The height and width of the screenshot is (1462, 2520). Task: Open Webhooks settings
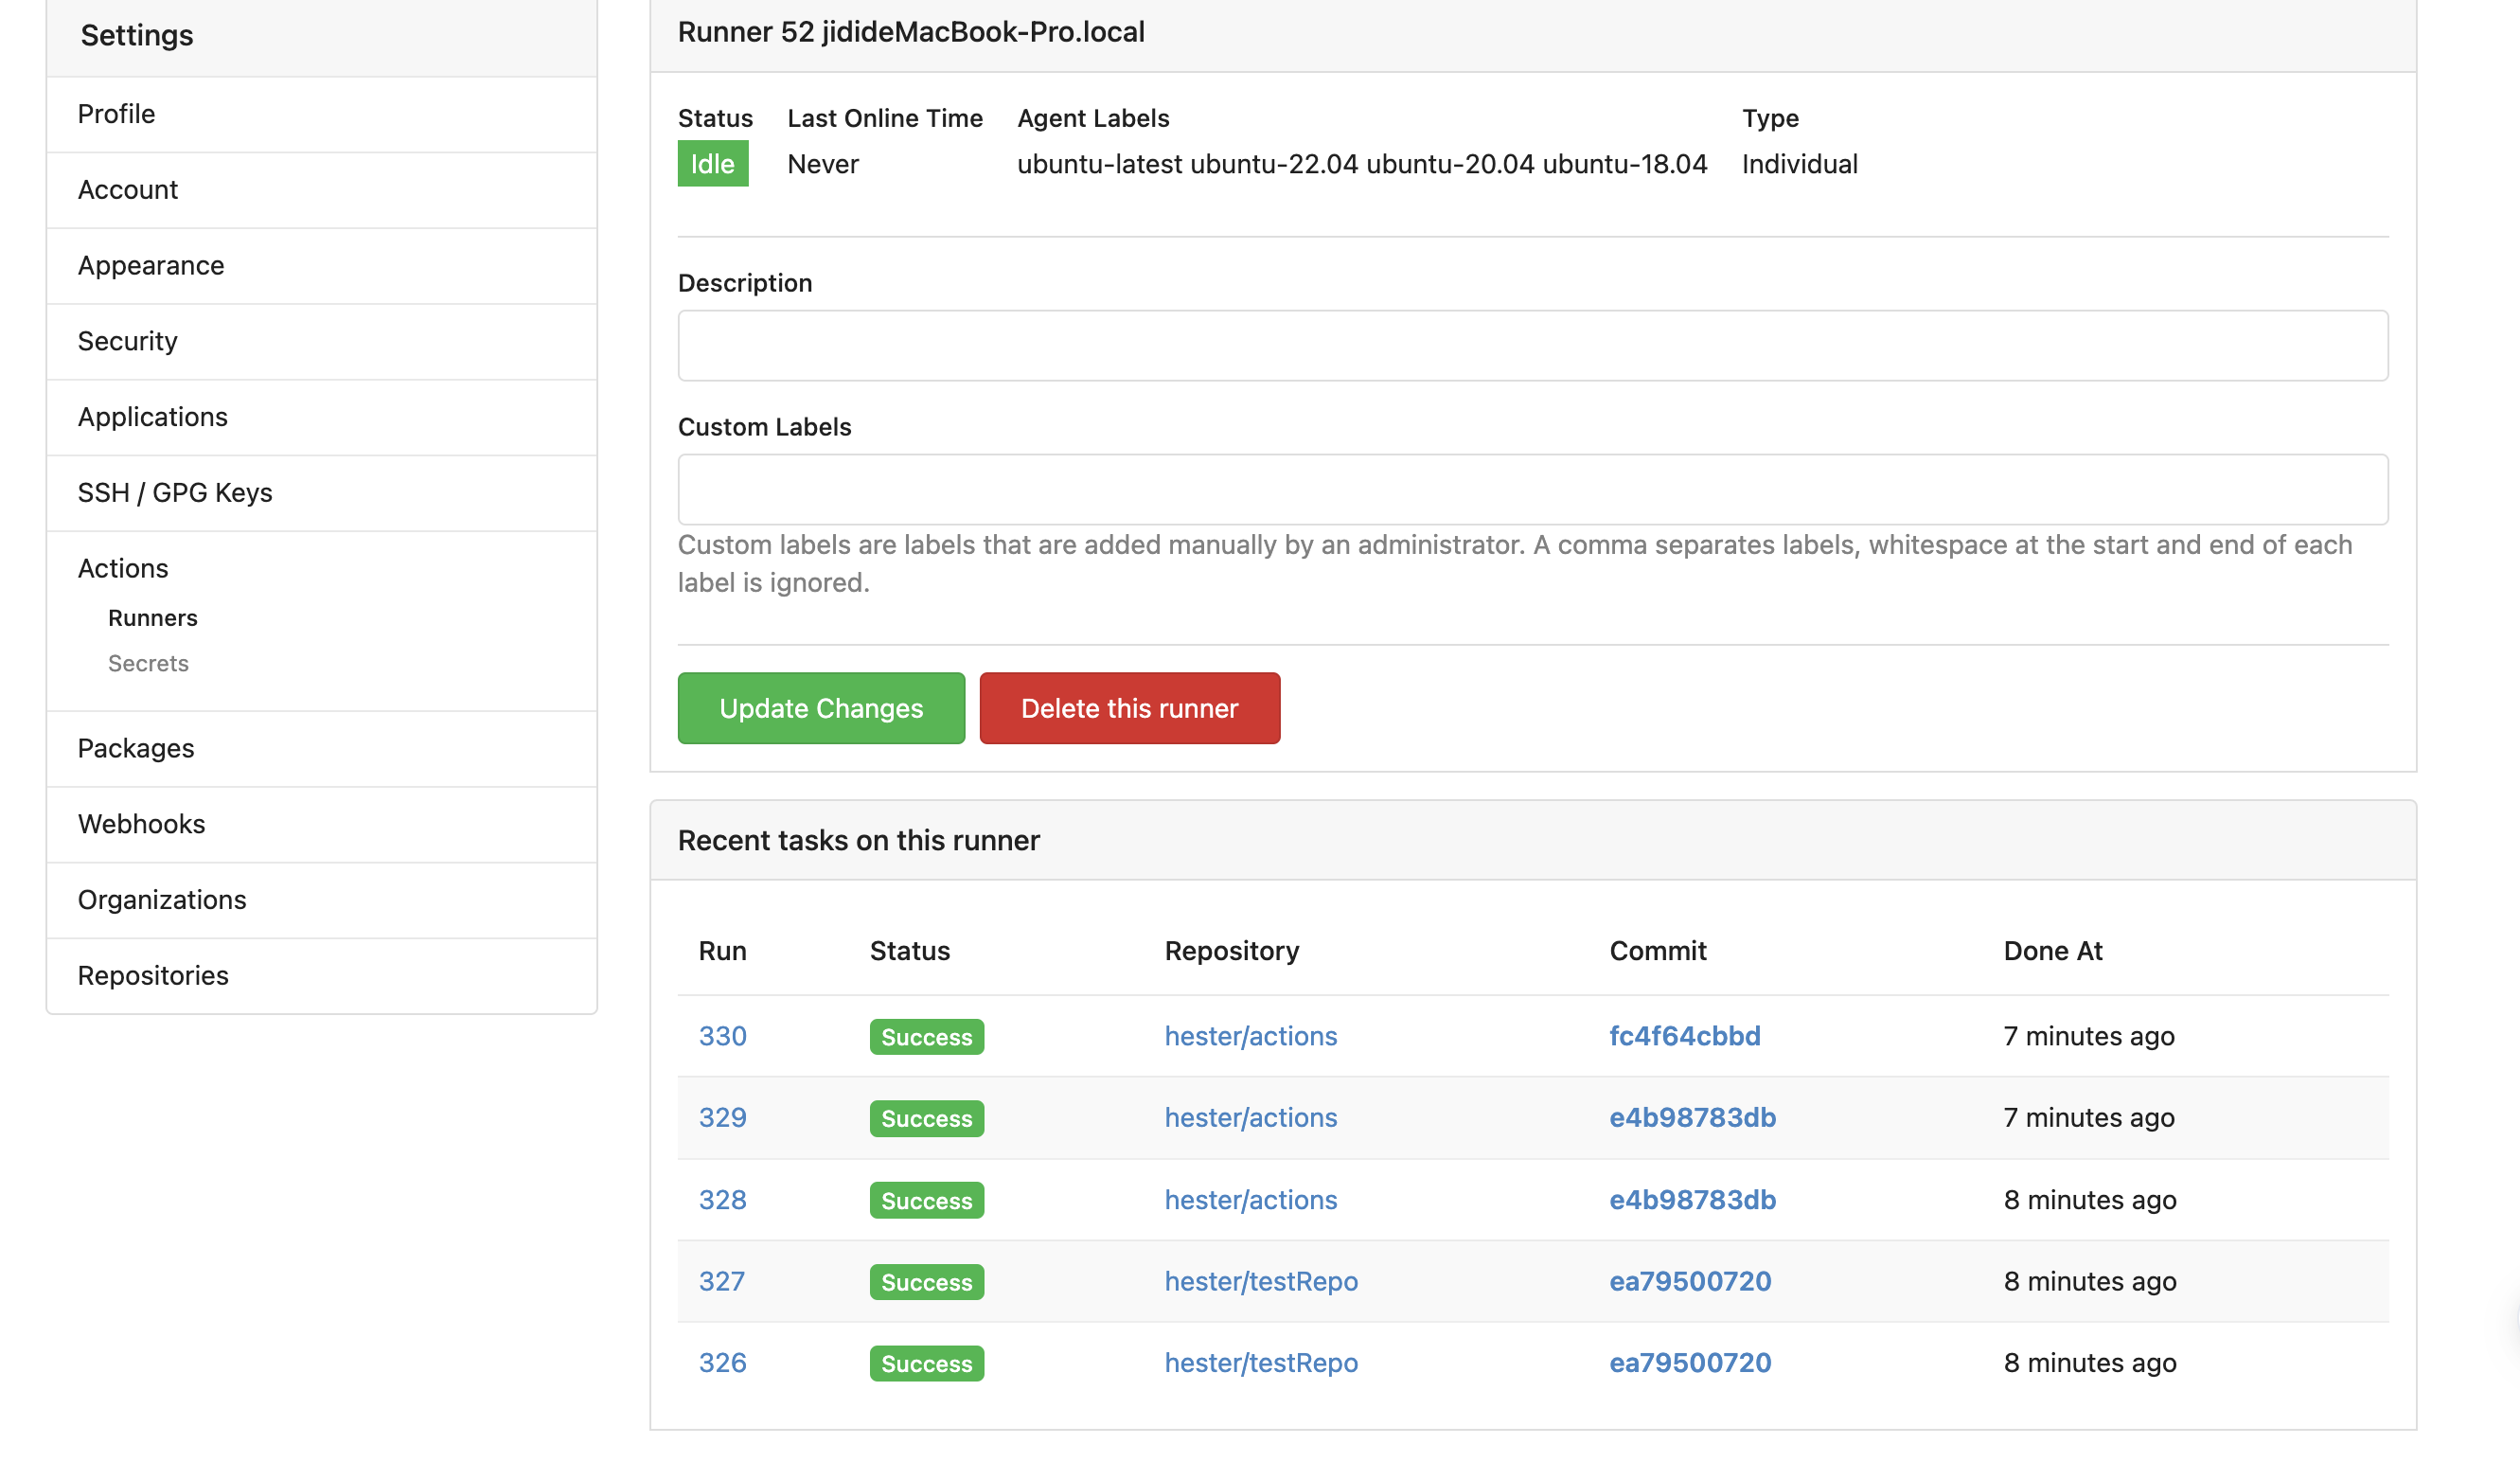(321, 825)
